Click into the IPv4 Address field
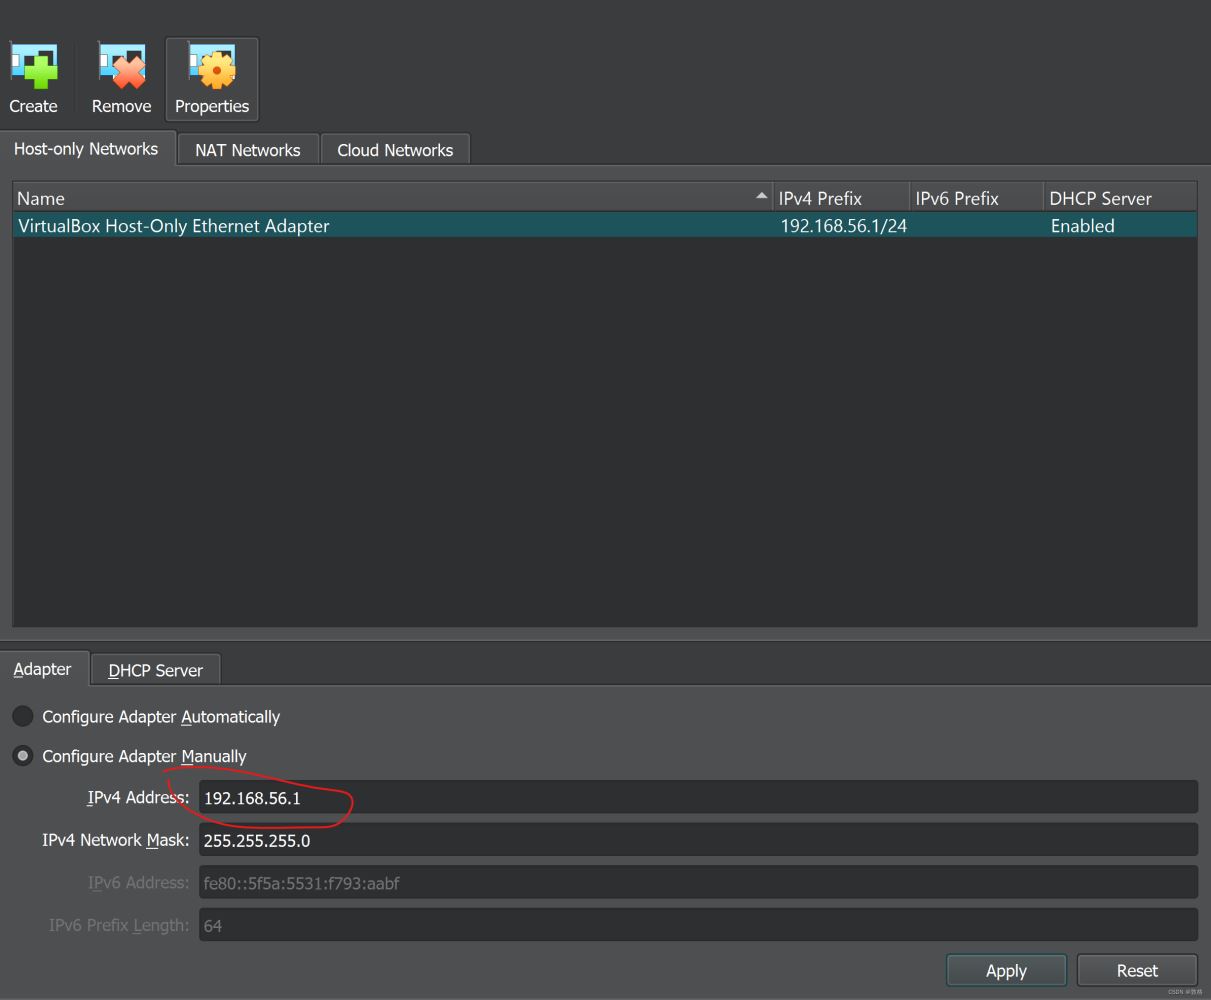 [x=697, y=798]
